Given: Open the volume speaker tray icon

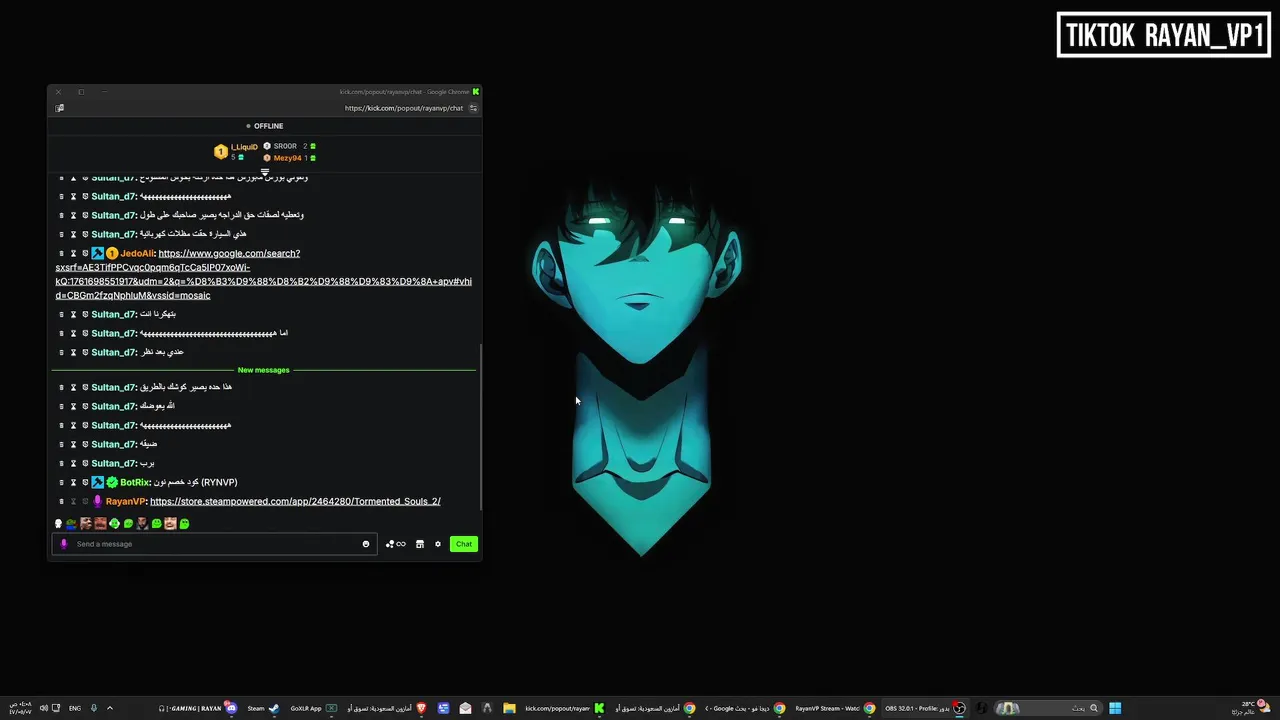Looking at the screenshot, I should [x=43, y=708].
